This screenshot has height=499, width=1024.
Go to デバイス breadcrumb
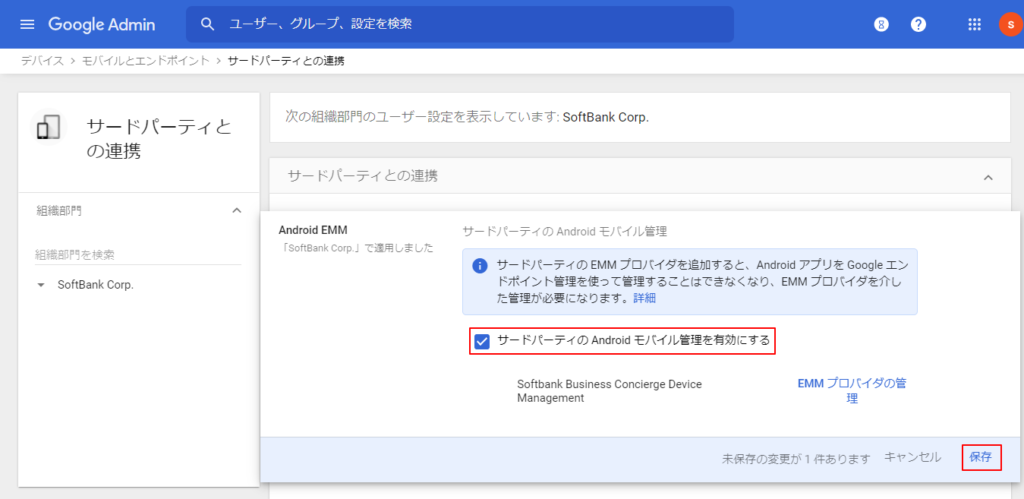pyautogui.click(x=42, y=61)
